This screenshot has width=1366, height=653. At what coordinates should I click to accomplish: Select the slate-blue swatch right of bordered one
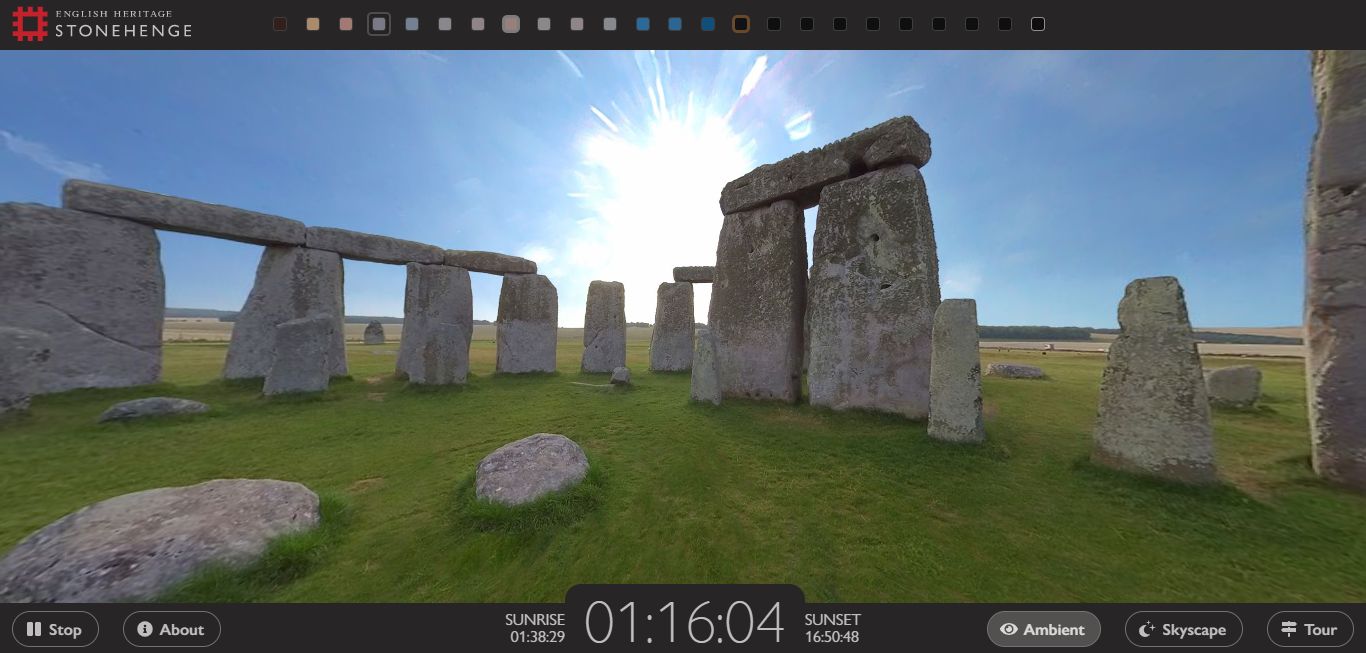[x=412, y=24]
